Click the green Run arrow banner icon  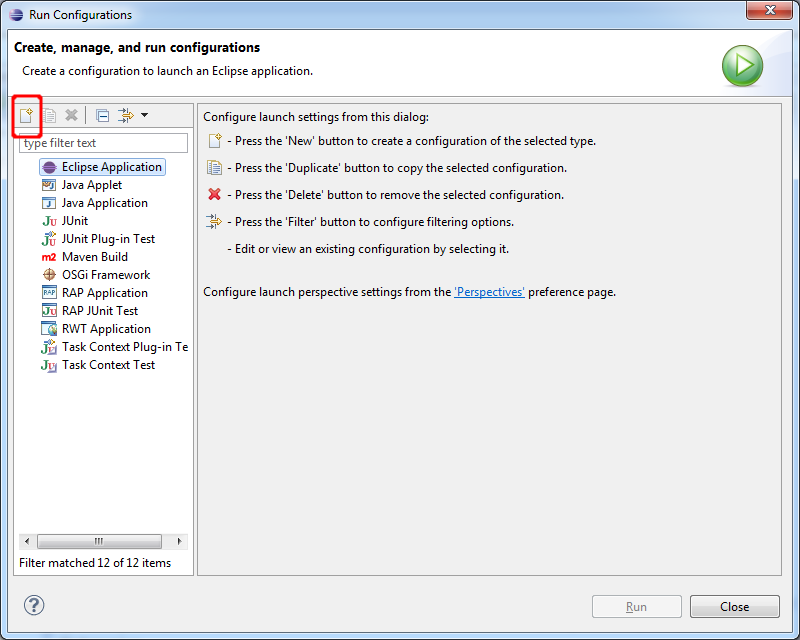[x=742, y=66]
